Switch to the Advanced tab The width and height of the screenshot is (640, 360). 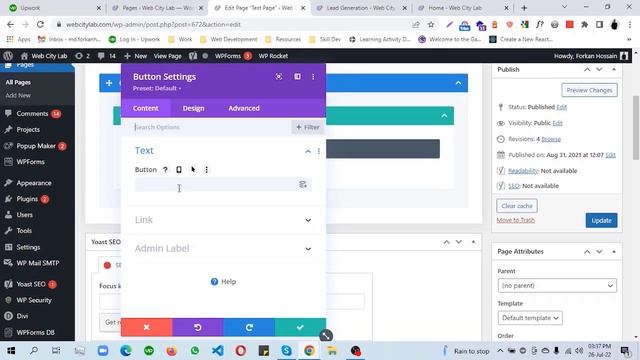(x=244, y=108)
